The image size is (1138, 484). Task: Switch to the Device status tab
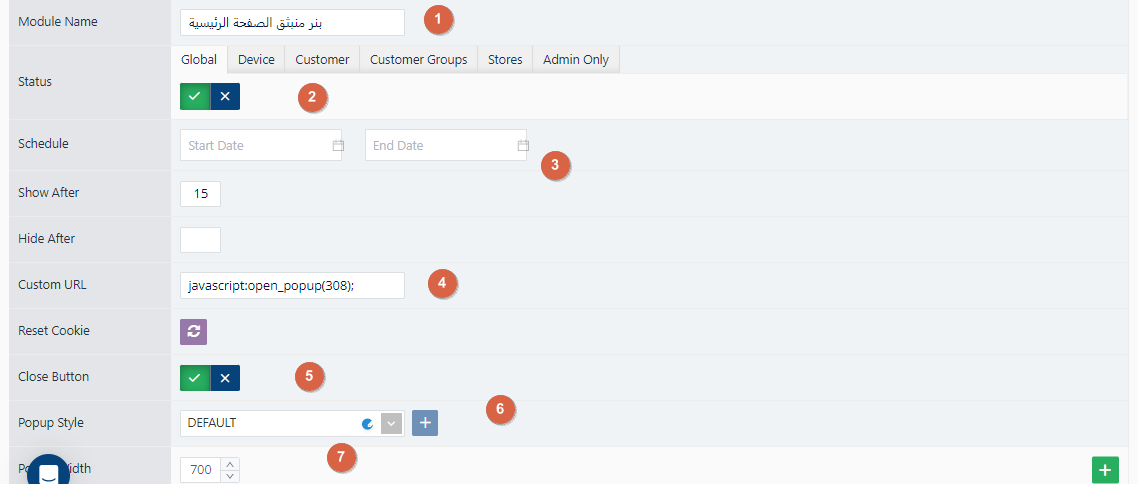(256, 60)
